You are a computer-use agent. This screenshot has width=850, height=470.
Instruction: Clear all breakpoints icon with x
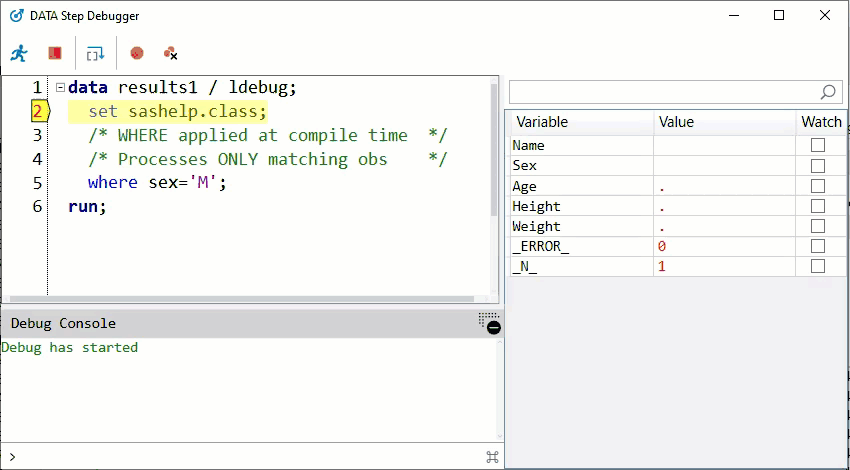point(170,53)
